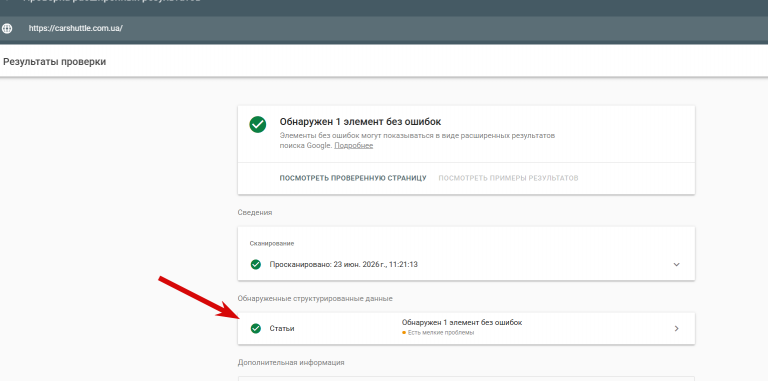
Task: Click 'ПОСМОТРЕТЬ ПРОВЕРЕННУЮ СТРАНИЦУ' button
Action: (353, 178)
